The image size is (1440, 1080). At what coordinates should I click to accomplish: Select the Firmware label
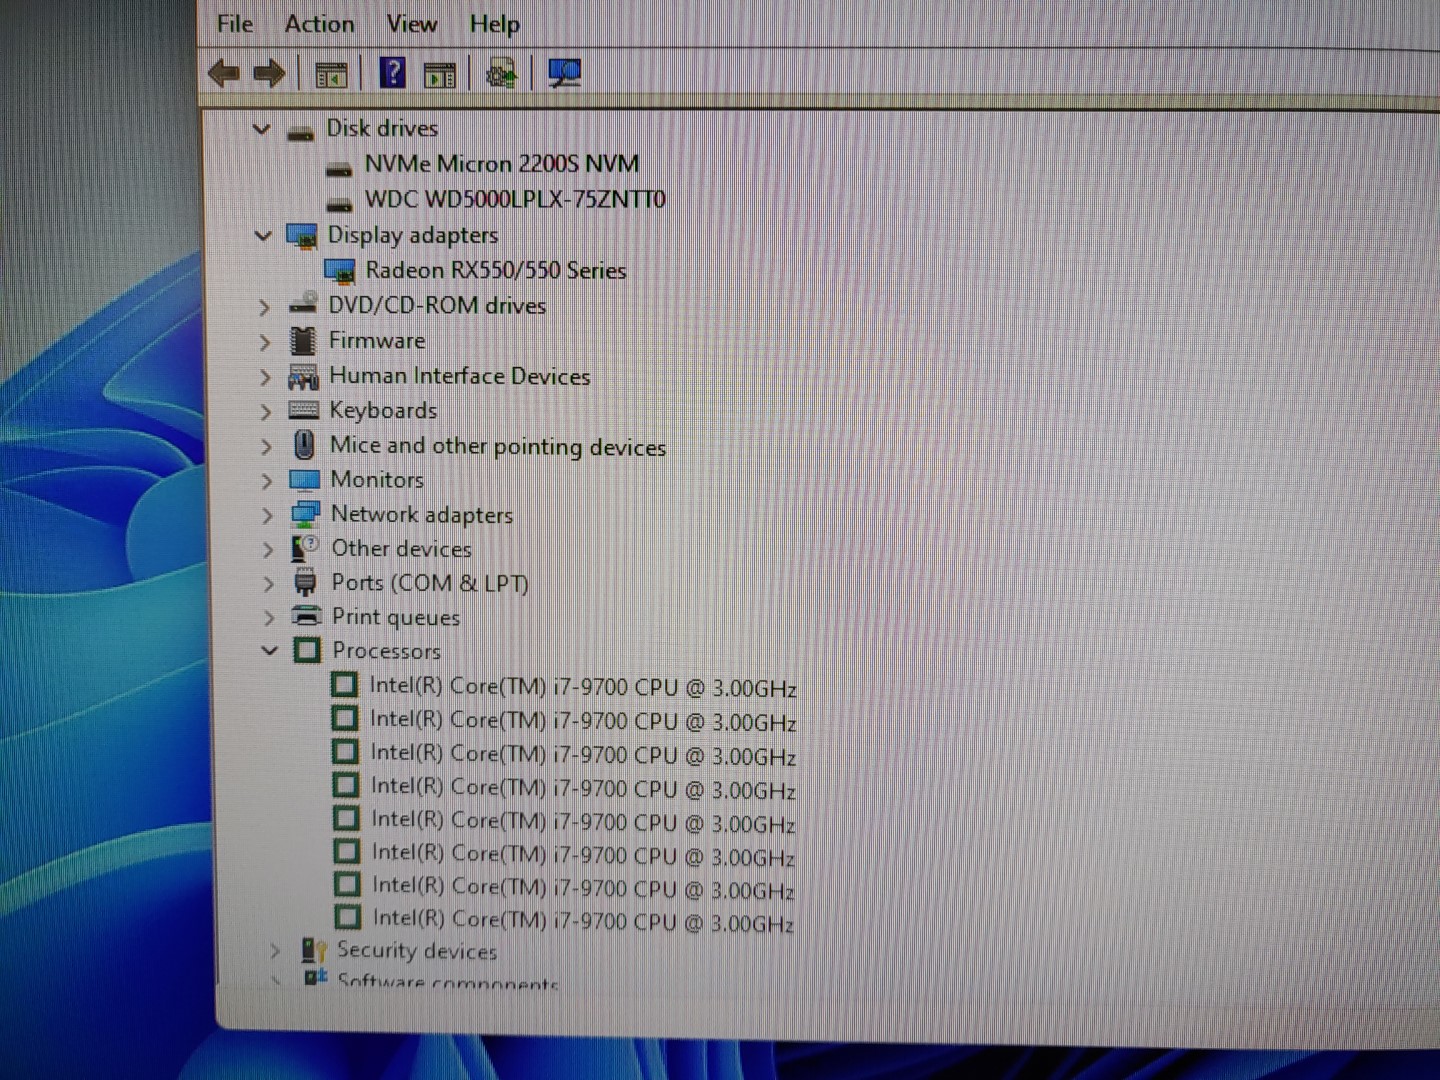377,341
